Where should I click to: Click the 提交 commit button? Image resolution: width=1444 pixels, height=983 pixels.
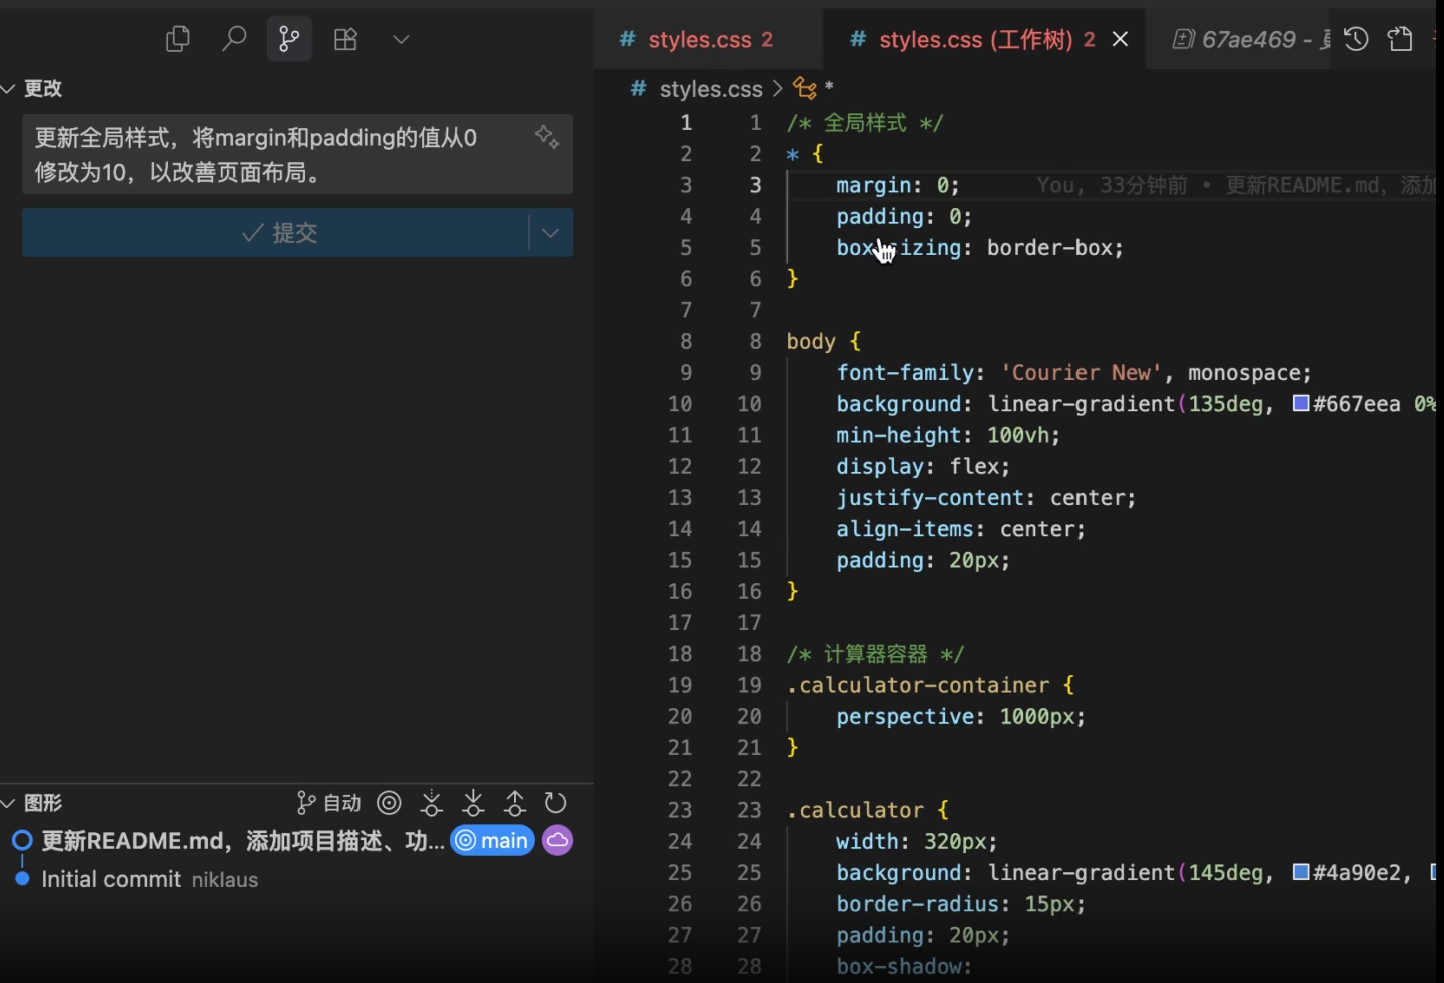275,232
